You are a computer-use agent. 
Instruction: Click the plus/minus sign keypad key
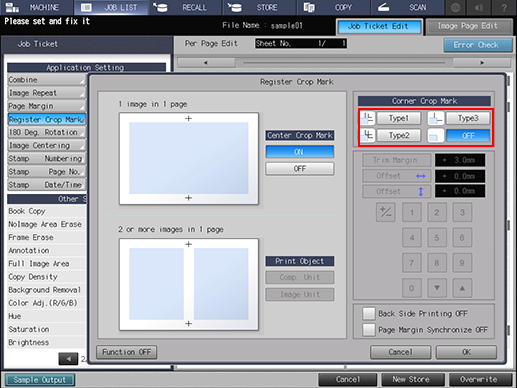(386, 212)
